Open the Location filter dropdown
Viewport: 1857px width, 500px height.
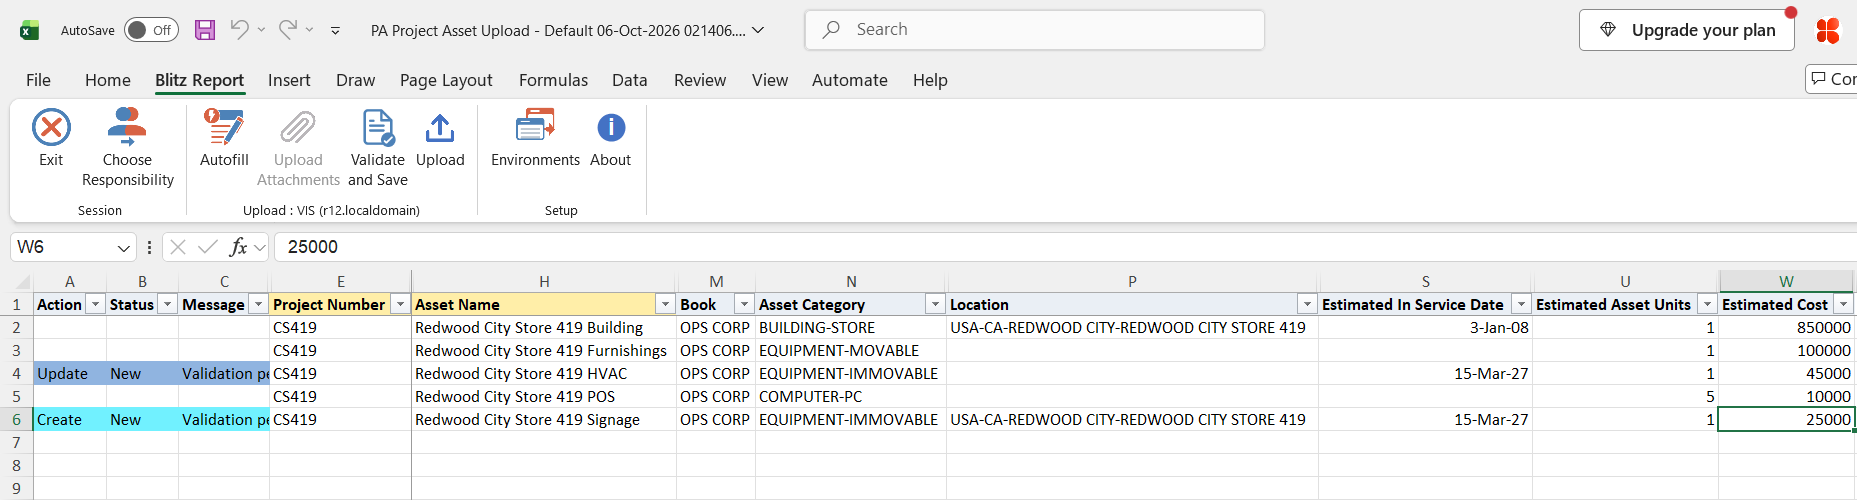tap(1307, 304)
